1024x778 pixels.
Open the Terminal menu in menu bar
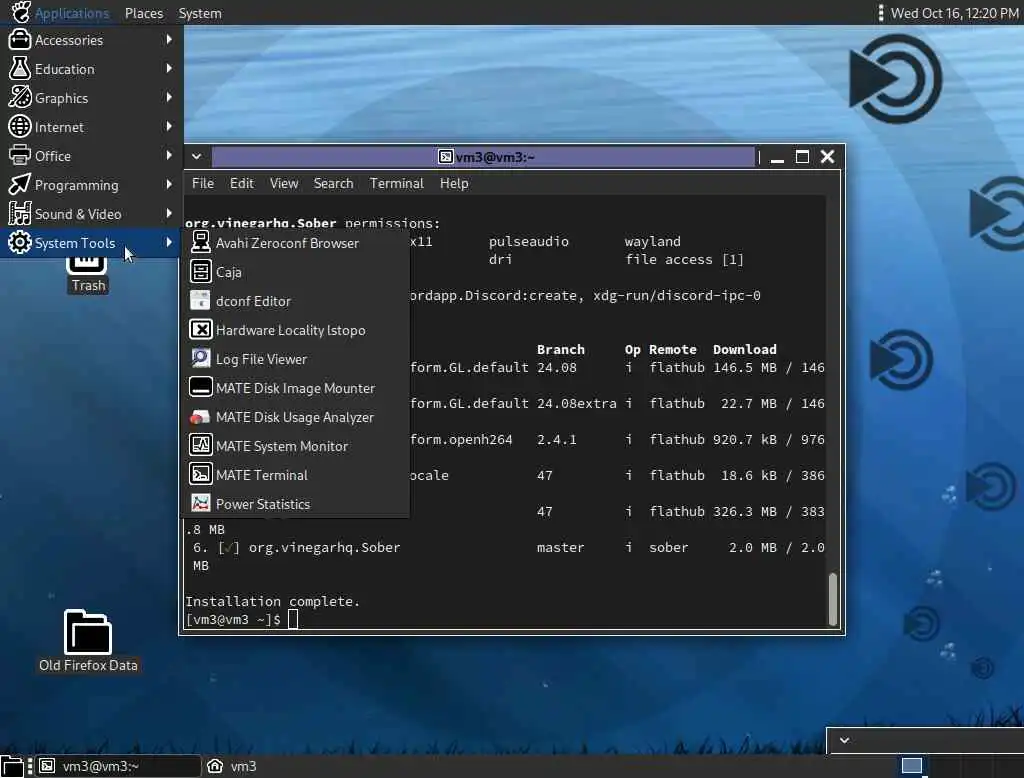[396, 184]
